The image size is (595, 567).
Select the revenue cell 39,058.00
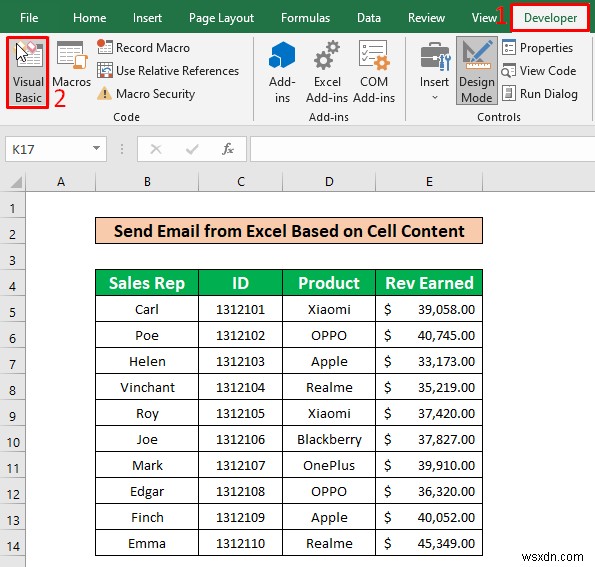(429, 309)
